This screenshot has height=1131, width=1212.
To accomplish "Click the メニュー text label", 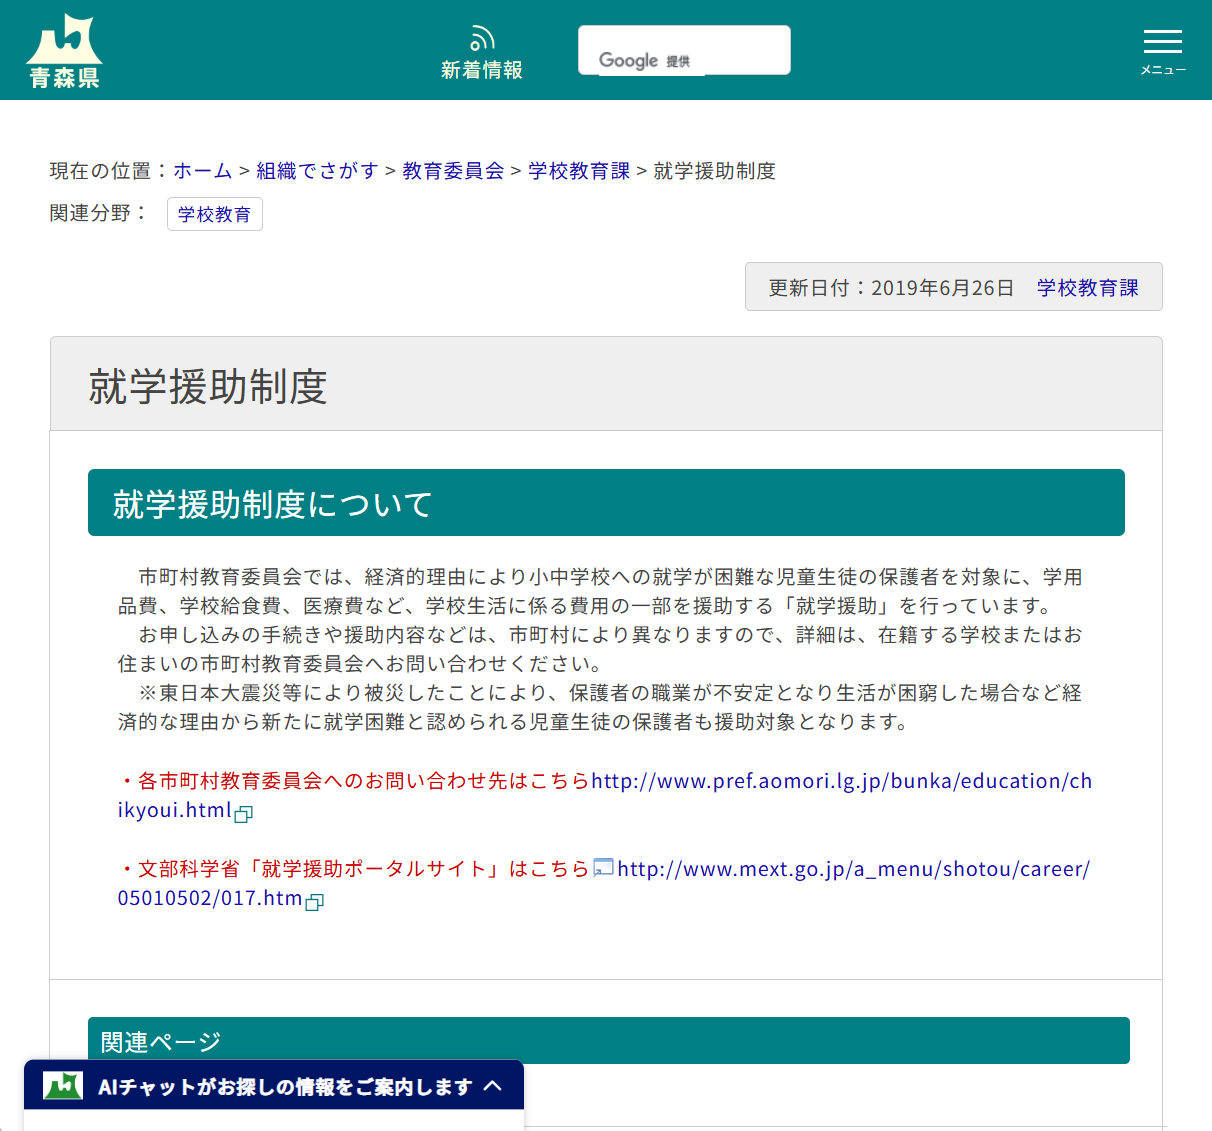I will [1162, 70].
